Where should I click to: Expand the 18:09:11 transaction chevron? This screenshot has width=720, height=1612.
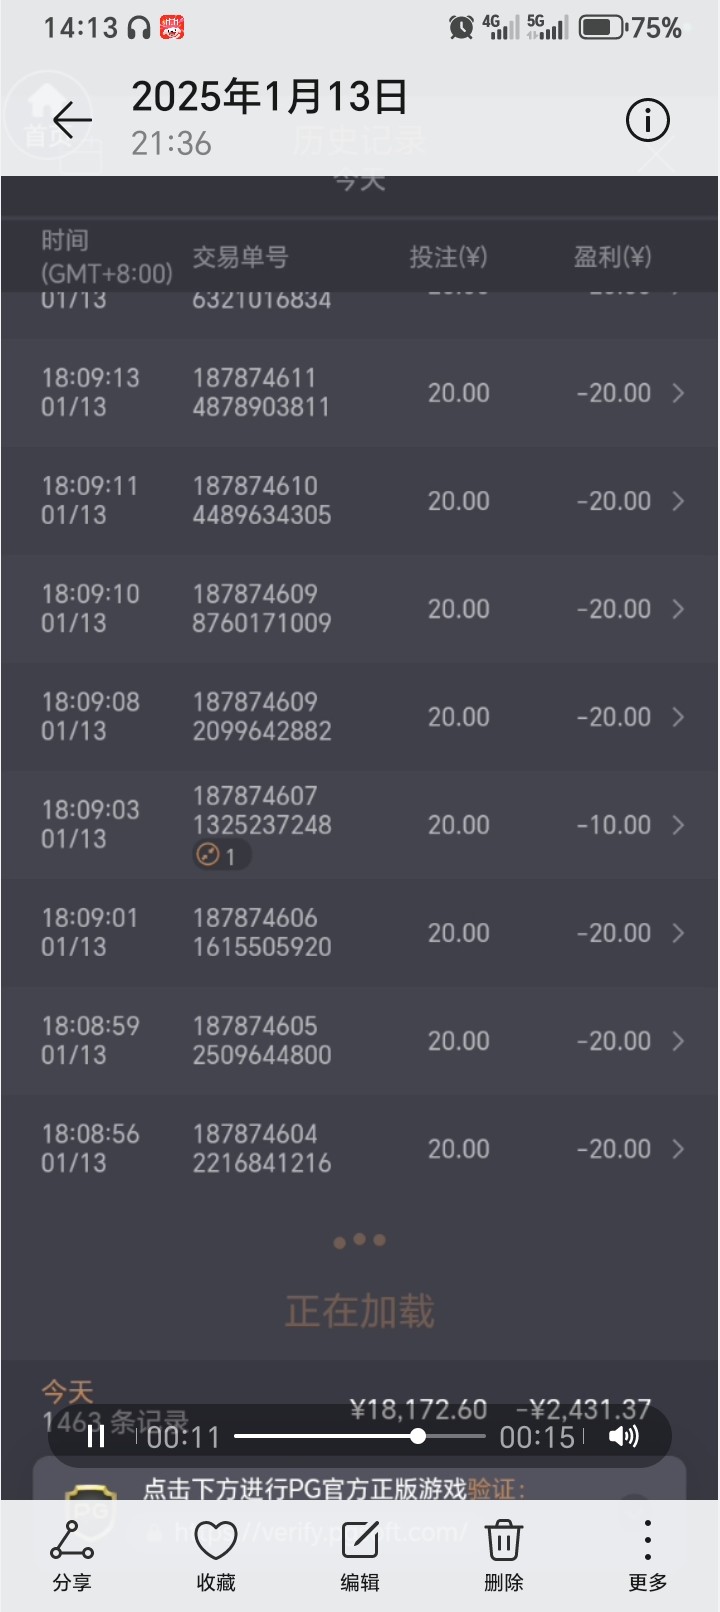(678, 501)
